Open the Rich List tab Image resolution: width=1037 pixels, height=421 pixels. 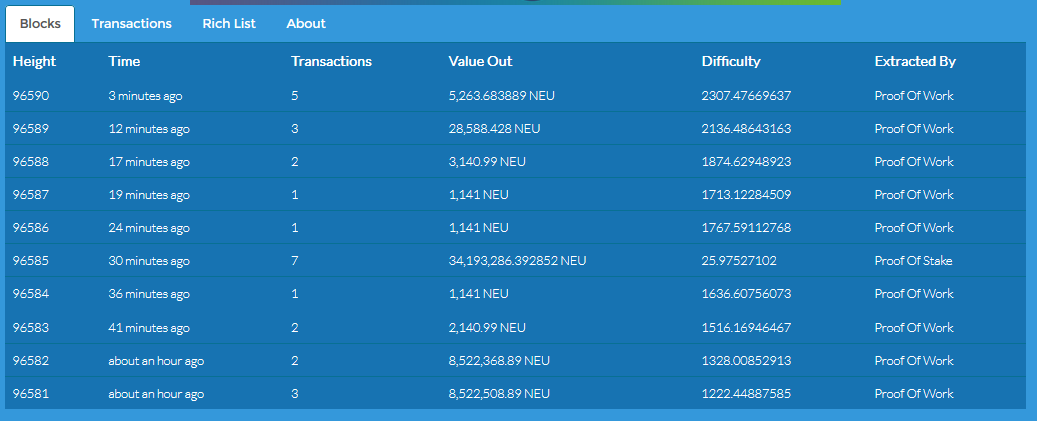pyautogui.click(x=229, y=24)
